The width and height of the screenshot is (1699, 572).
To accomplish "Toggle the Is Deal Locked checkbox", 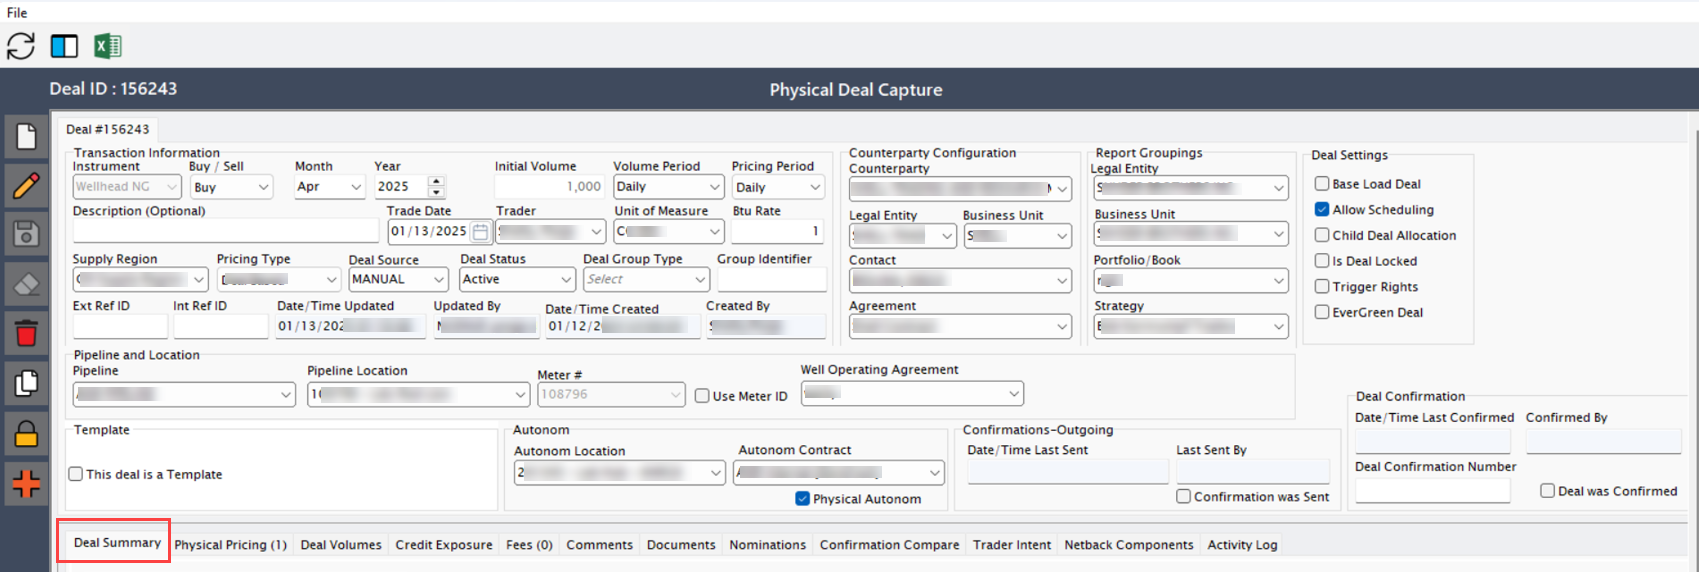I will coord(1322,261).
